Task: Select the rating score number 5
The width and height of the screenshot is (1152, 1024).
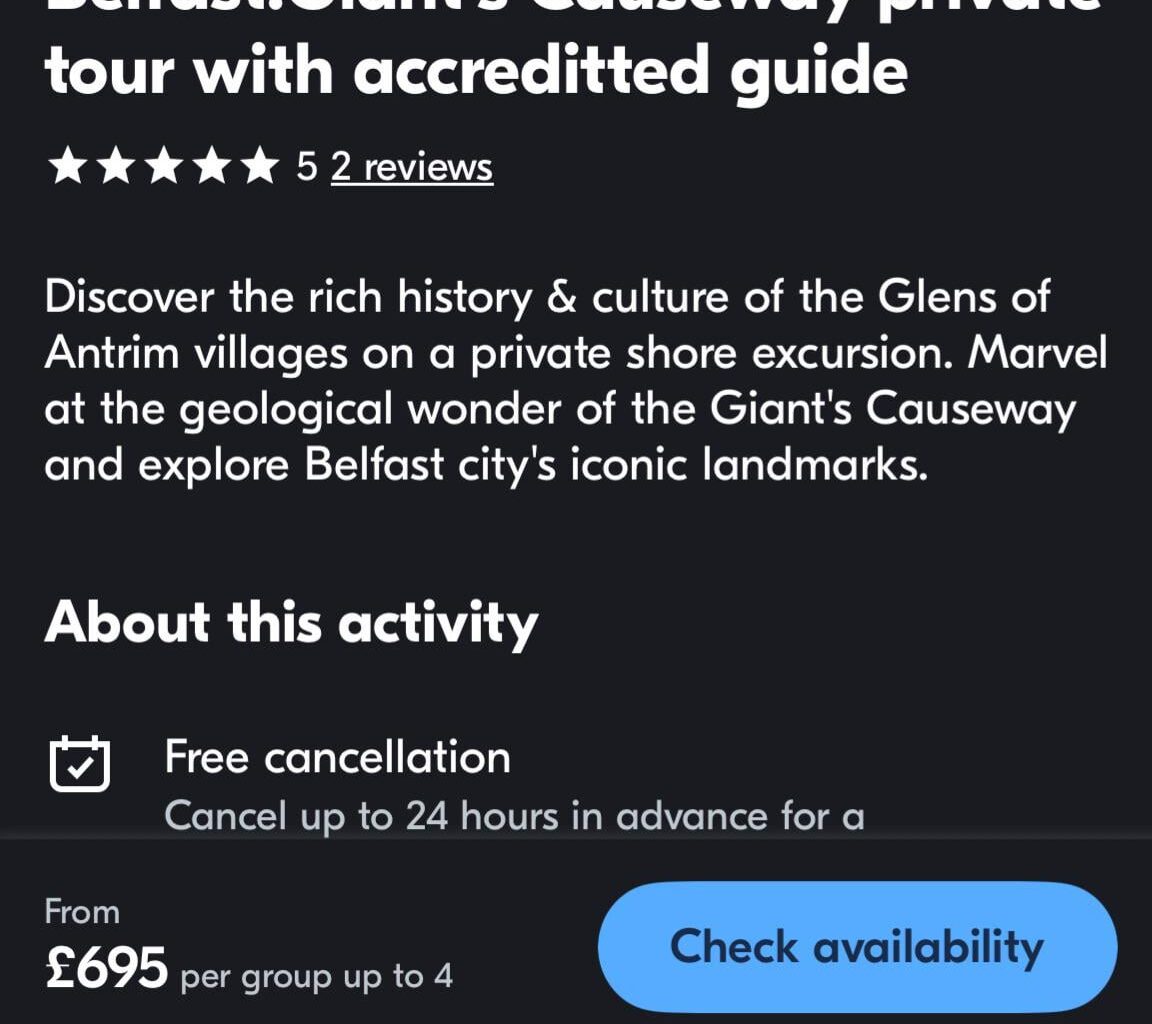Action: click(308, 165)
